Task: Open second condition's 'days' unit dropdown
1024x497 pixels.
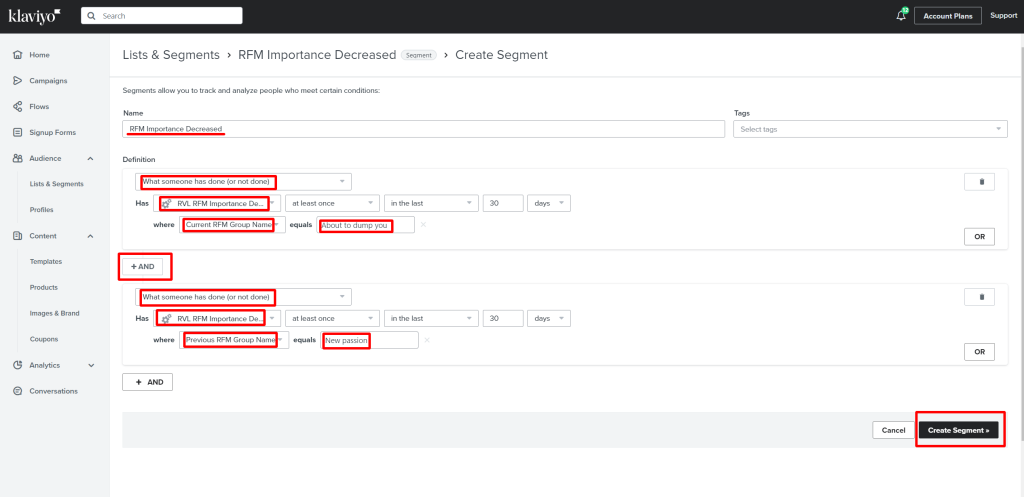Action: click(550, 318)
